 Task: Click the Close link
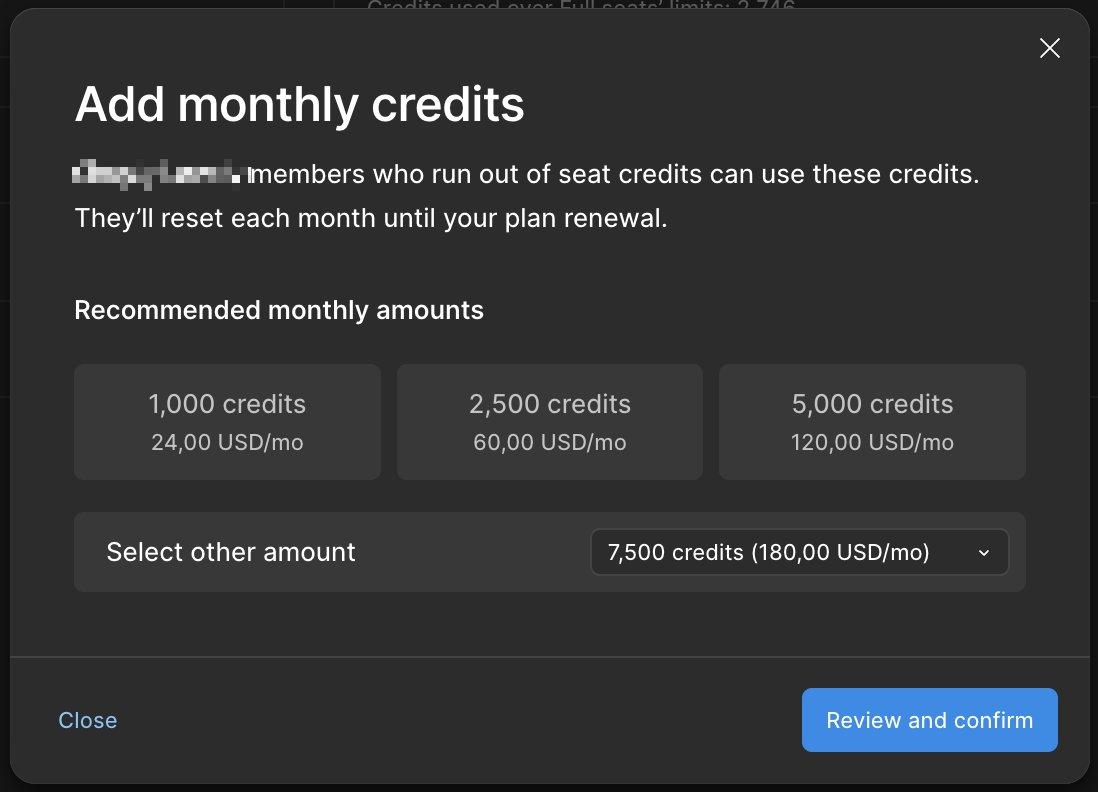point(88,720)
